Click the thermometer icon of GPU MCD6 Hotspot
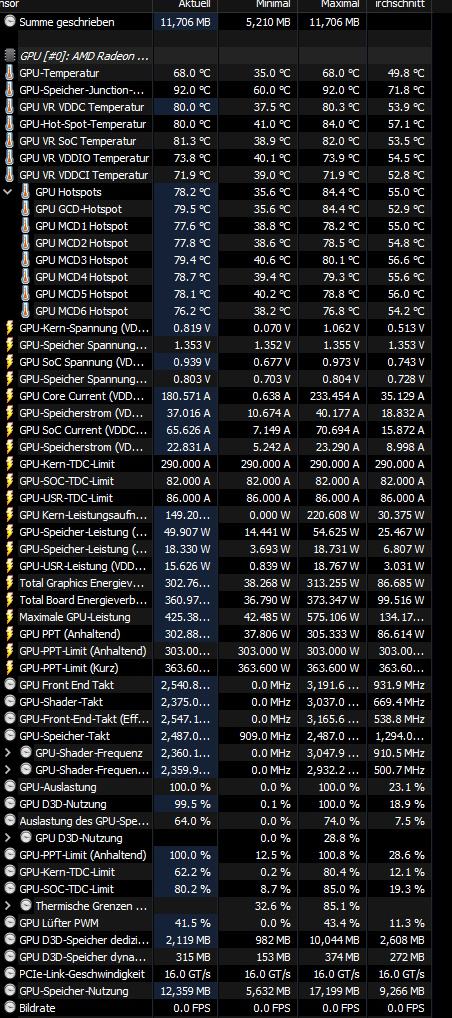This screenshot has width=452, height=1018. pyautogui.click(x=25, y=311)
